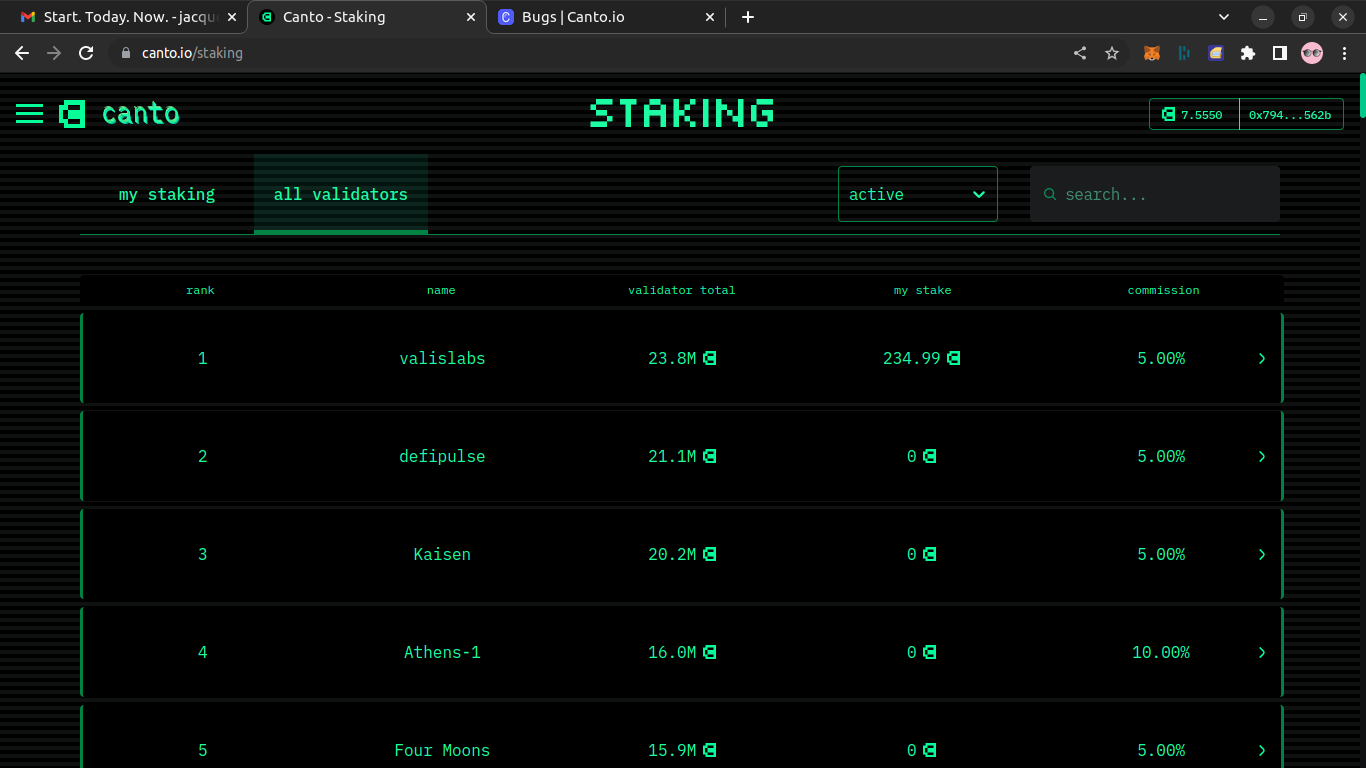Open the active status filter dropdown
This screenshot has width=1366, height=768.
pos(918,194)
